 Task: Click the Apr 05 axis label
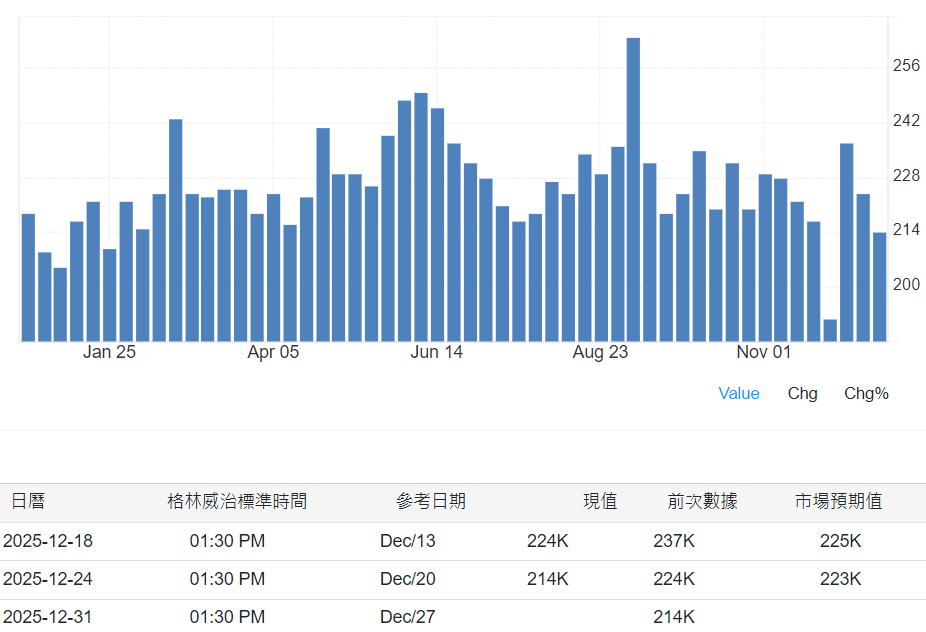[273, 351]
